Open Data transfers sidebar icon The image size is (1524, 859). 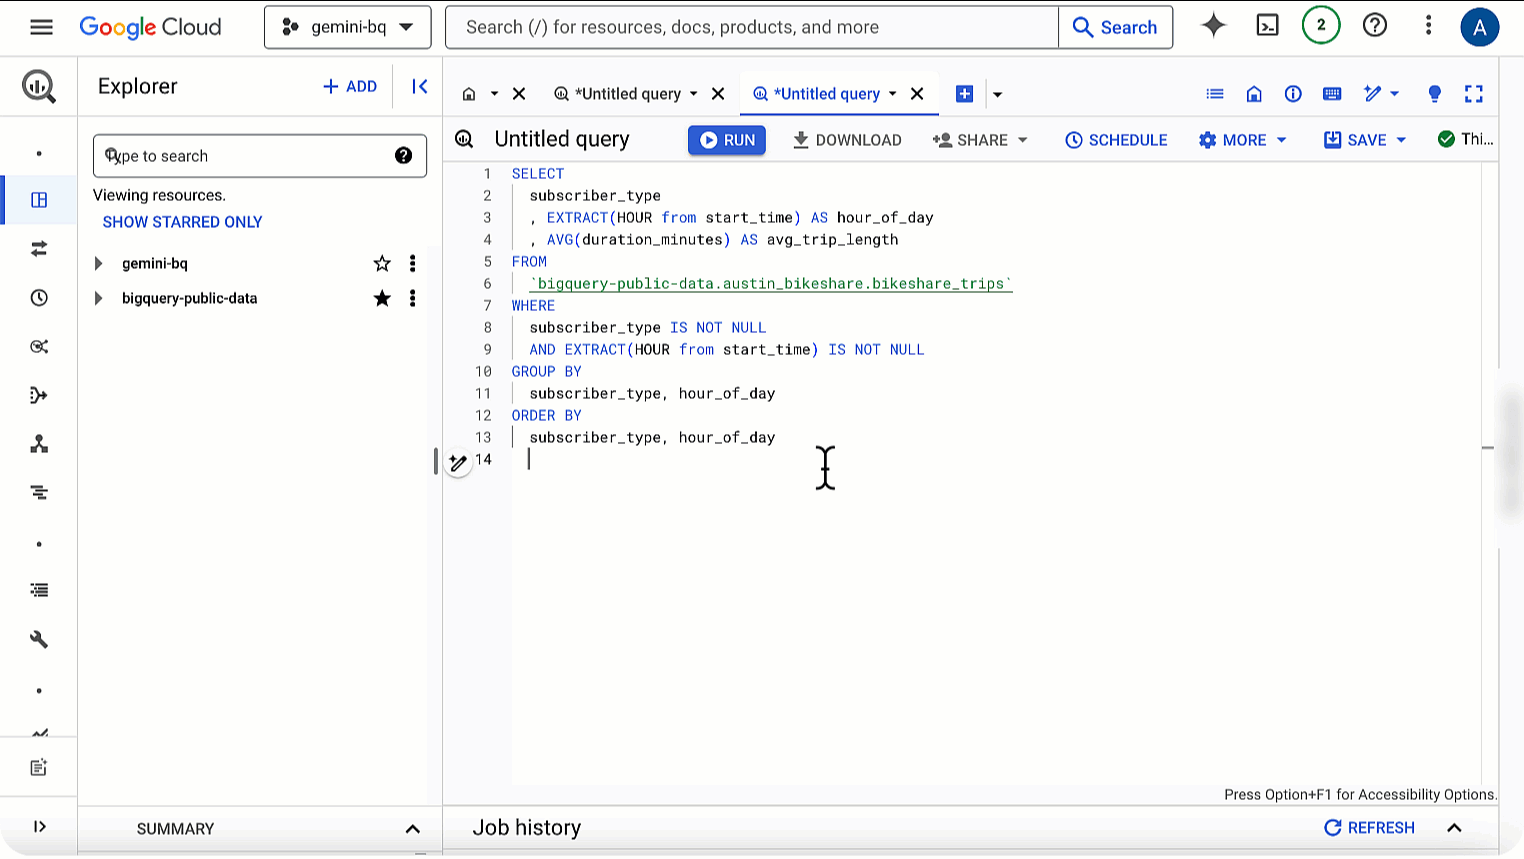39,249
